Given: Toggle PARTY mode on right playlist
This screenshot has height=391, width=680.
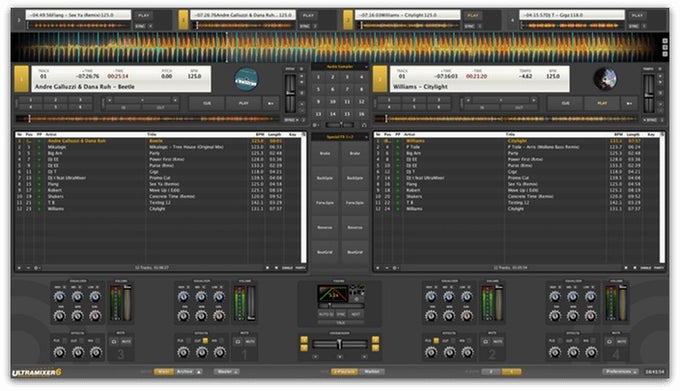Looking at the screenshot, I should coord(659,268).
